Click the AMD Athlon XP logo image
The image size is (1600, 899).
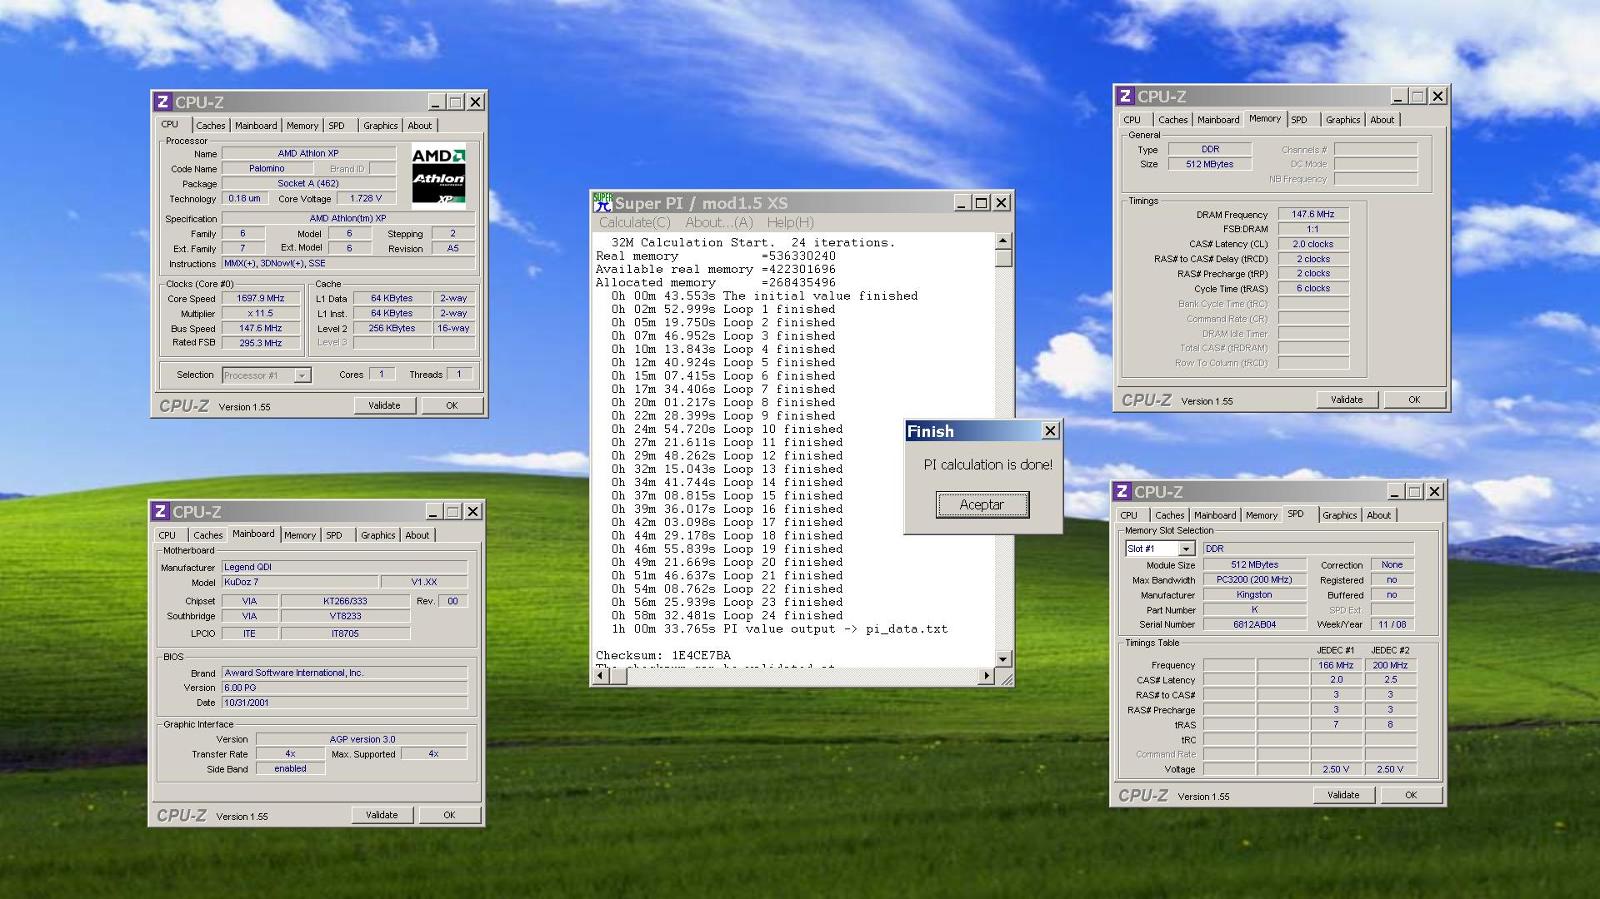(x=438, y=175)
